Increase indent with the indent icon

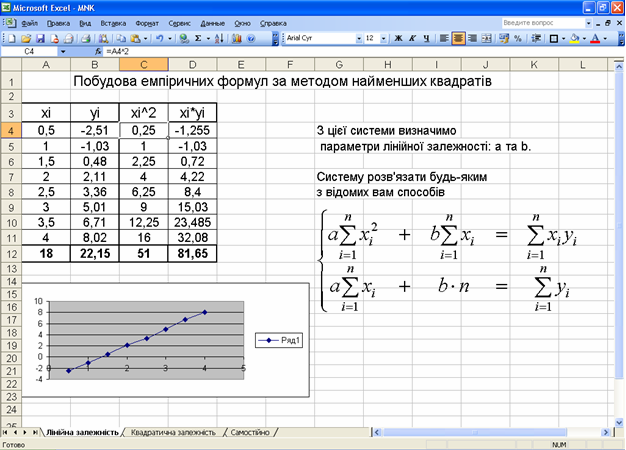(x=537, y=38)
